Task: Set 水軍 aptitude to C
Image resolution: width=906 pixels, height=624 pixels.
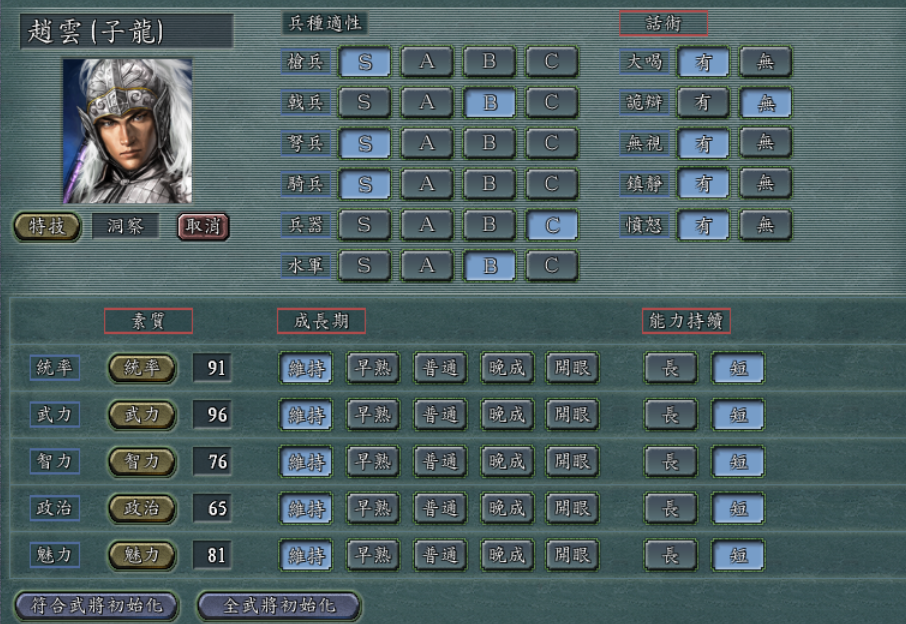Action: [x=552, y=266]
